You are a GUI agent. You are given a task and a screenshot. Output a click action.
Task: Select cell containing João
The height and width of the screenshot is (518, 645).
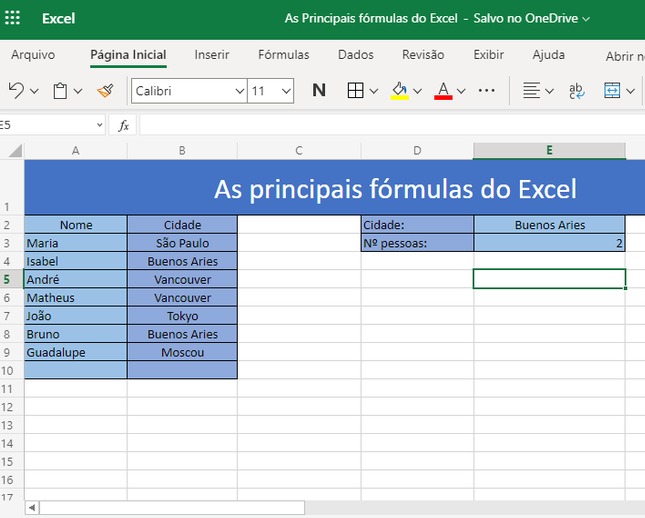click(76, 316)
